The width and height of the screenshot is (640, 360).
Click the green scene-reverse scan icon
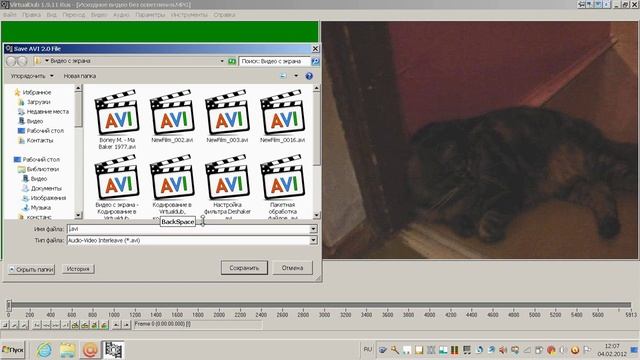(95, 325)
